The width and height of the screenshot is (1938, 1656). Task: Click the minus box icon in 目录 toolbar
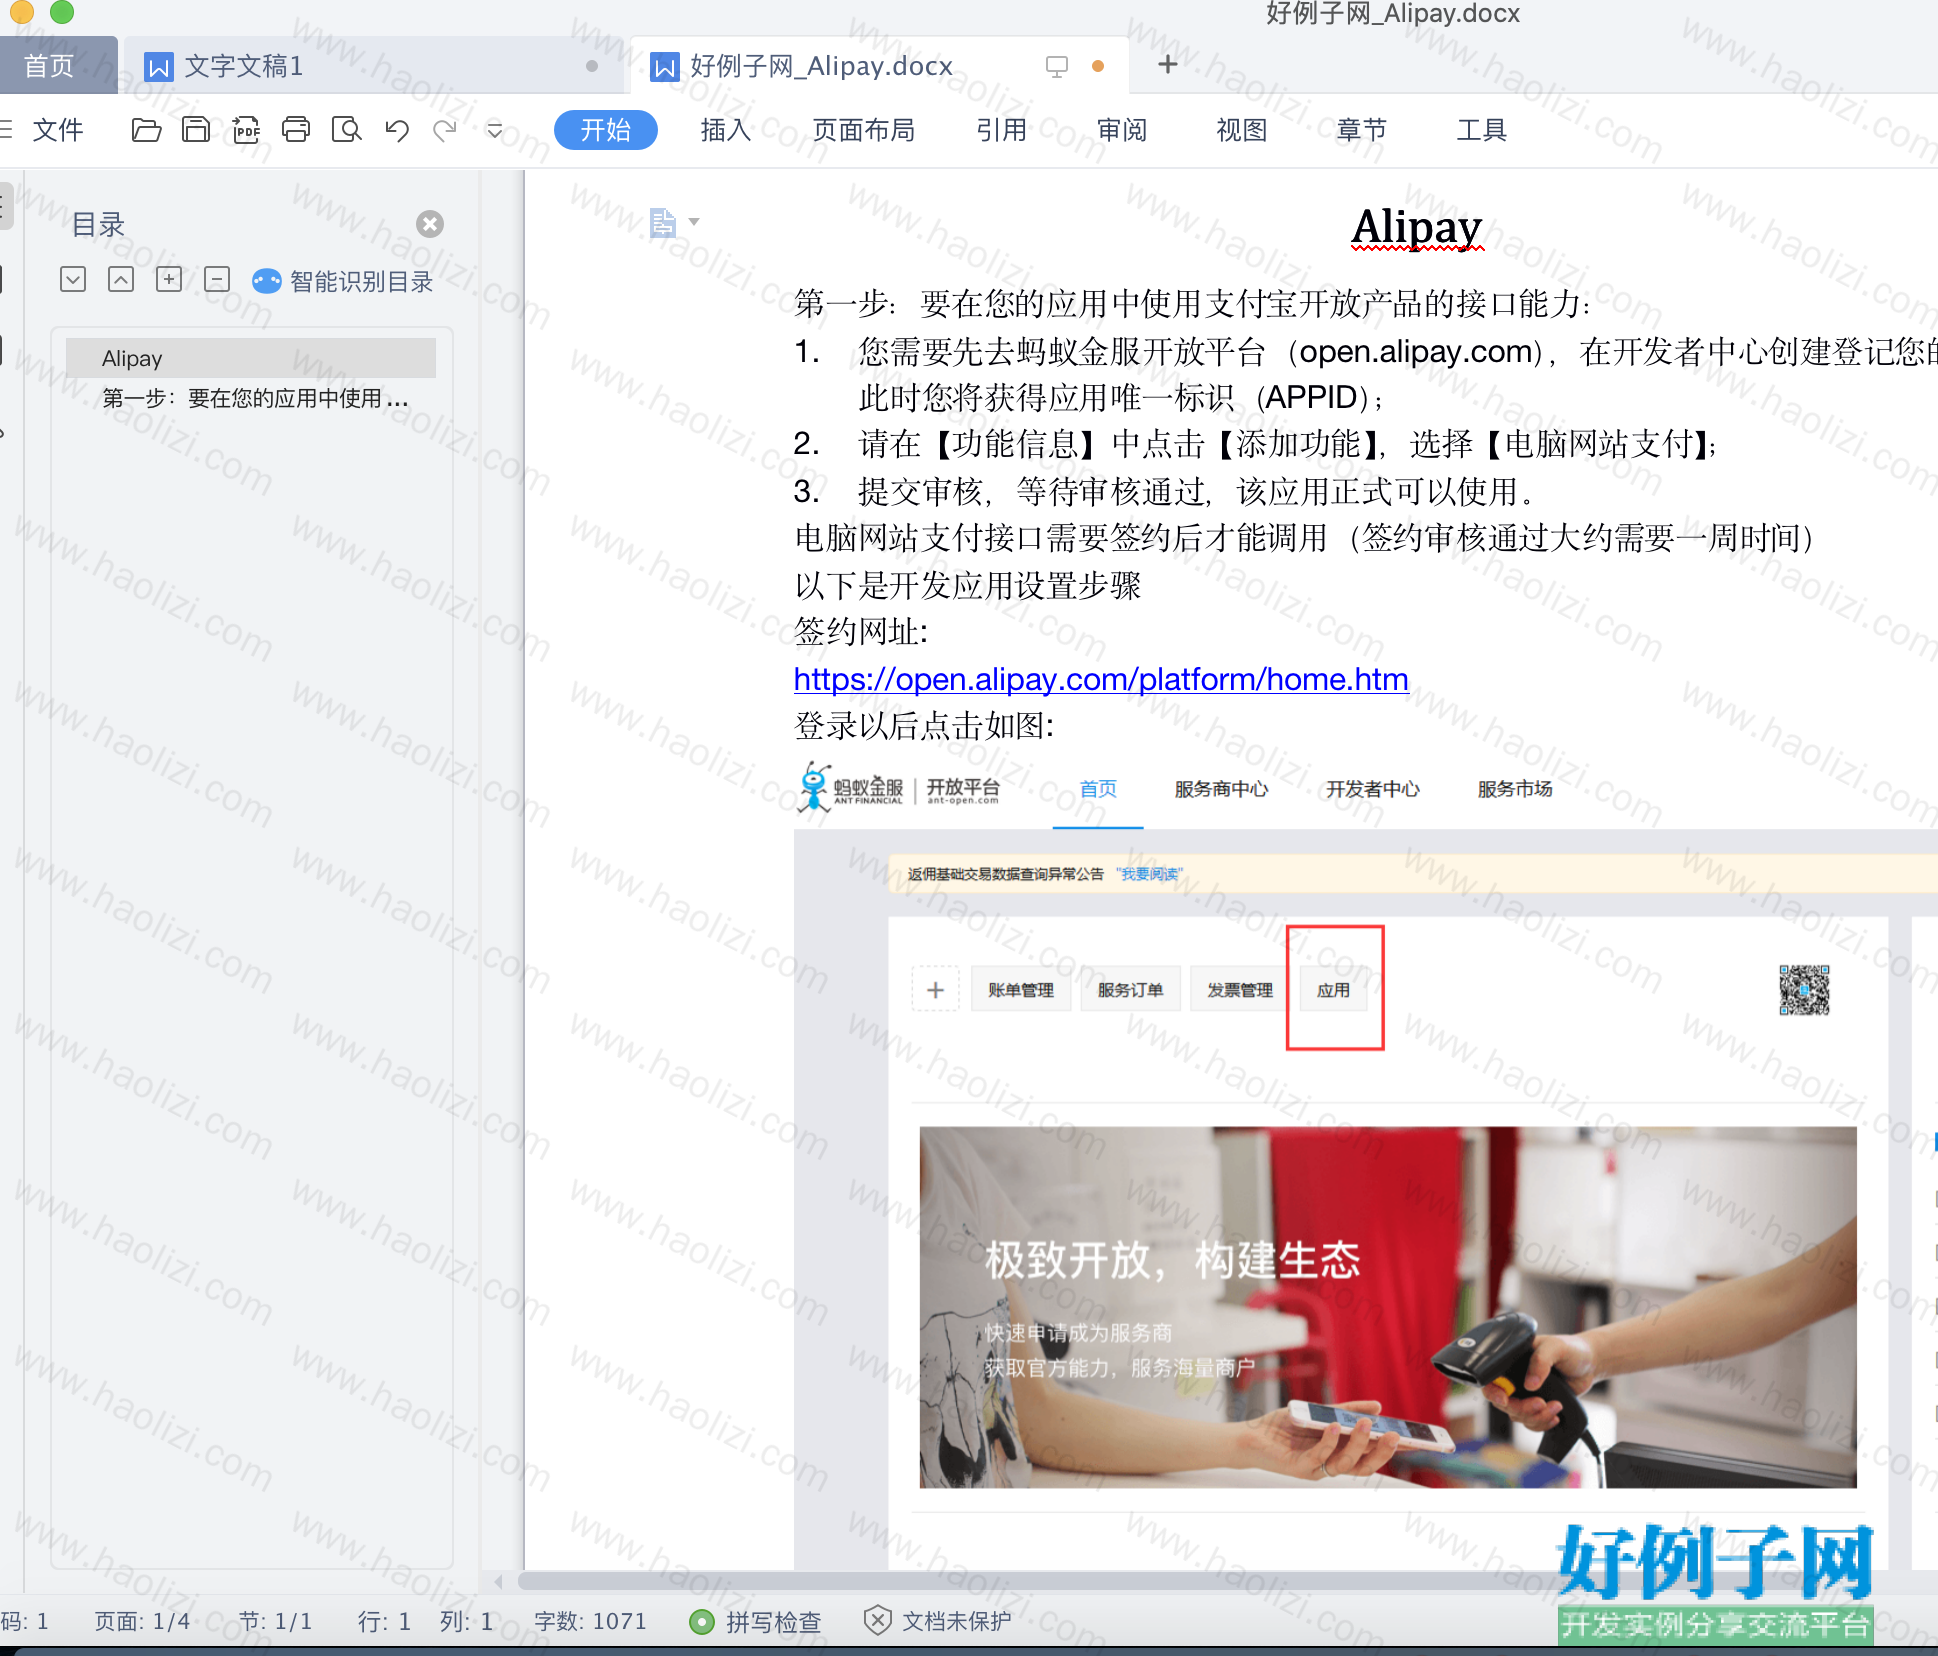(217, 279)
